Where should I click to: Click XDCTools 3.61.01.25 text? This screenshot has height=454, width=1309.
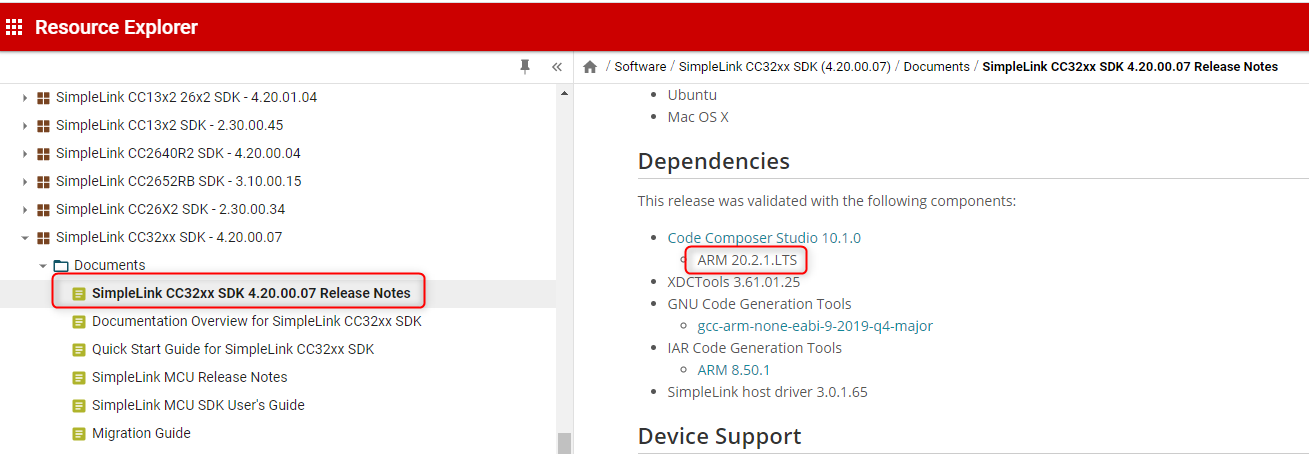tap(734, 282)
